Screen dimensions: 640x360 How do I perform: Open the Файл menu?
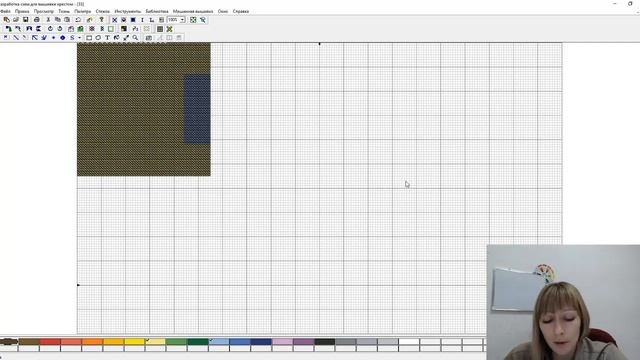[5, 11]
